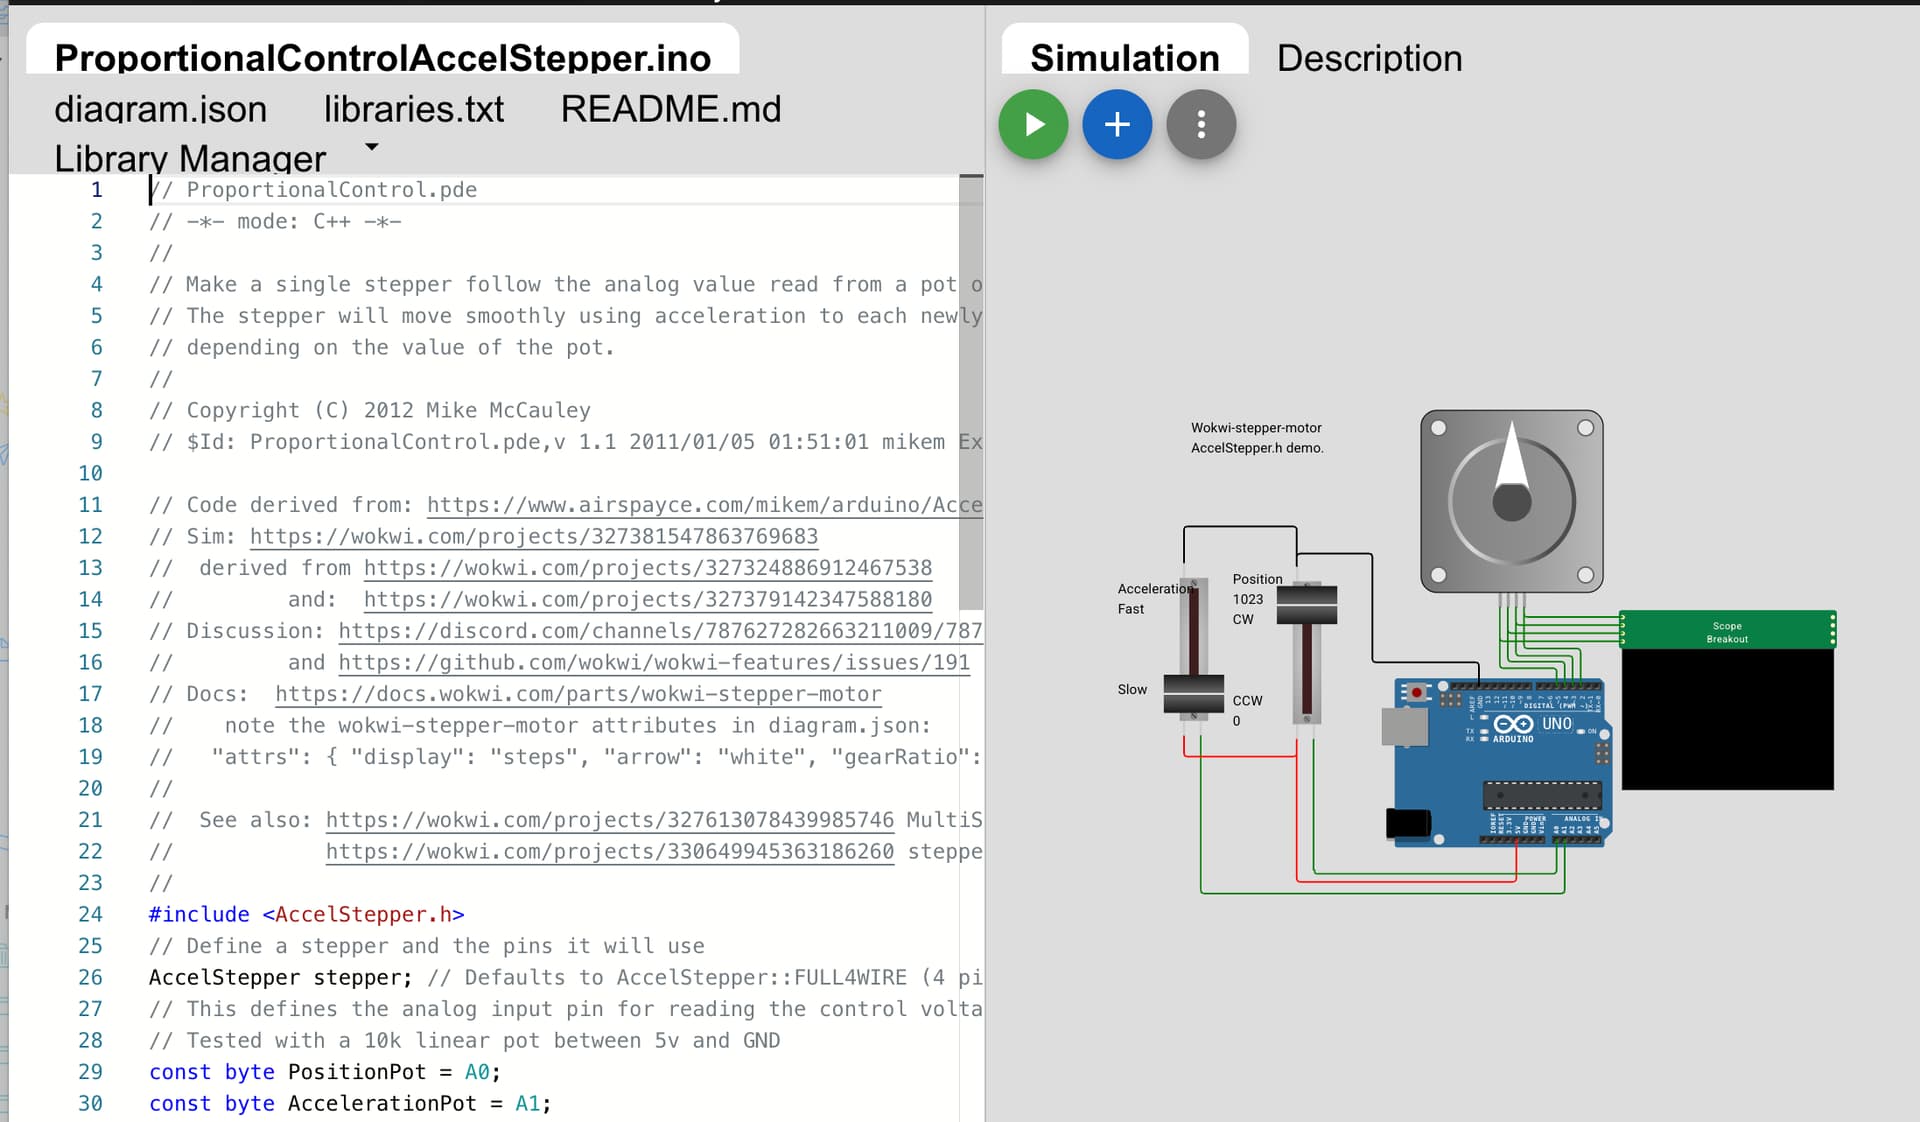Click the Acceleration slide potentiometer knob
The height and width of the screenshot is (1122, 1920).
(x=1193, y=693)
